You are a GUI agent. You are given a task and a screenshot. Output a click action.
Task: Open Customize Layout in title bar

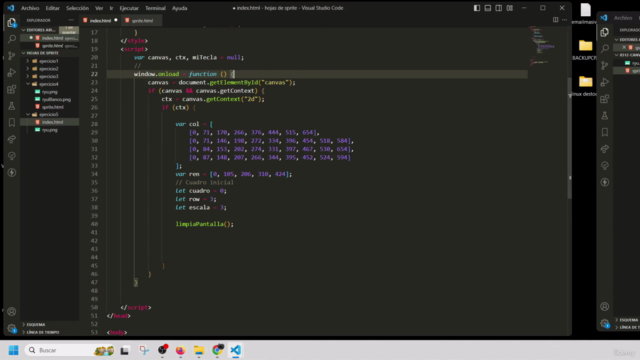pos(509,8)
